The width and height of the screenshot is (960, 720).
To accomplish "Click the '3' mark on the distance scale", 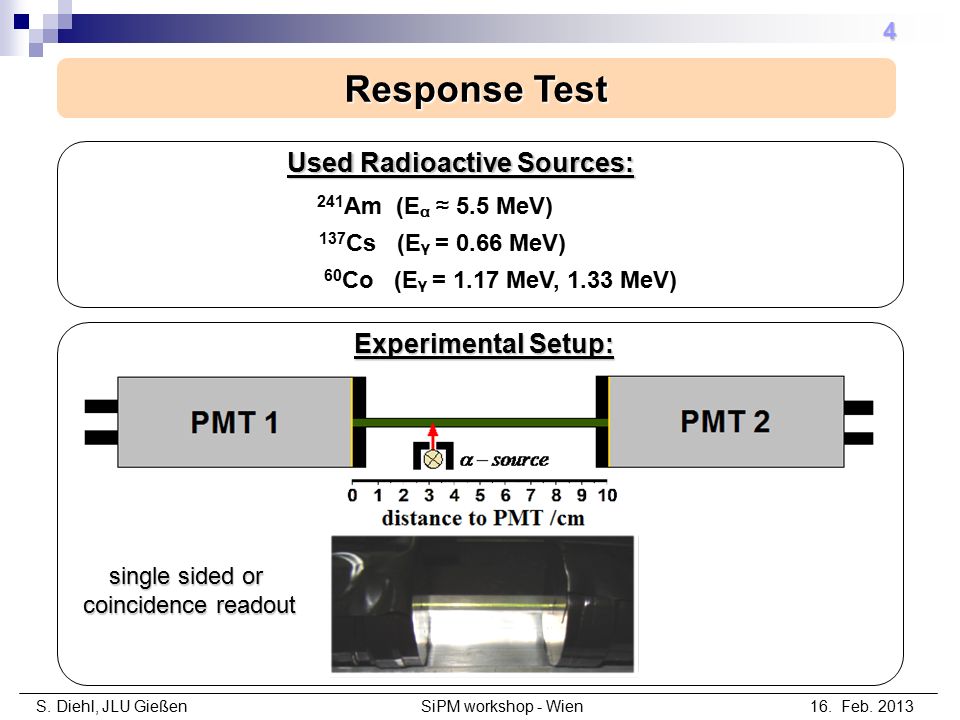I will coord(429,495).
